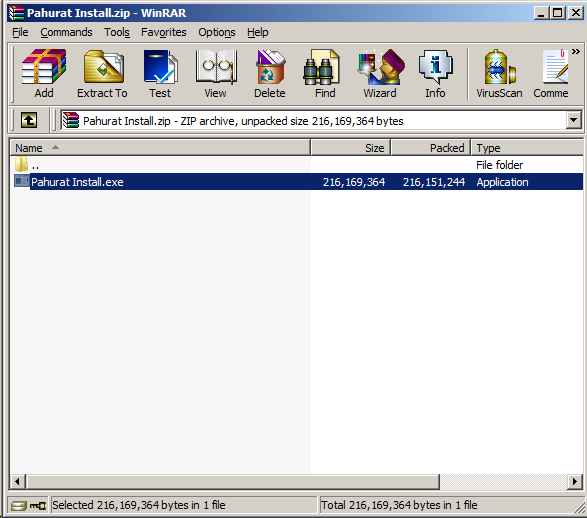Viewport: 587px width, 518px height.
Task: Minimize the WinRAR window
Action: (541, 13)
